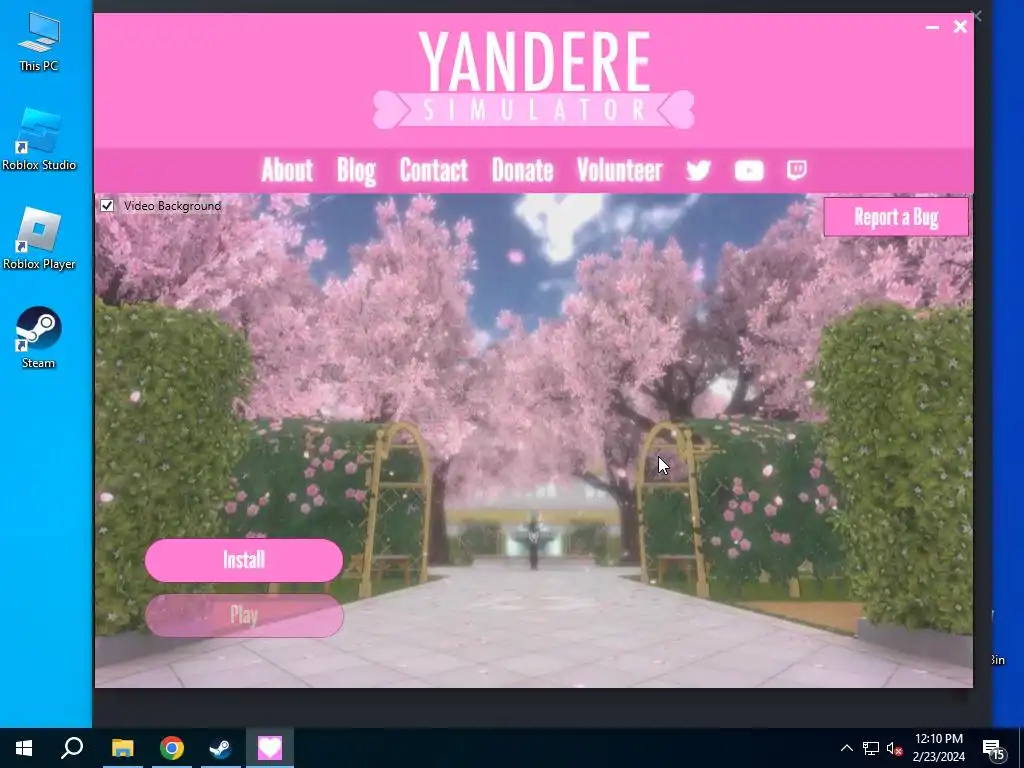Switch to Steam taskbar icon

[x=221, y=748]
